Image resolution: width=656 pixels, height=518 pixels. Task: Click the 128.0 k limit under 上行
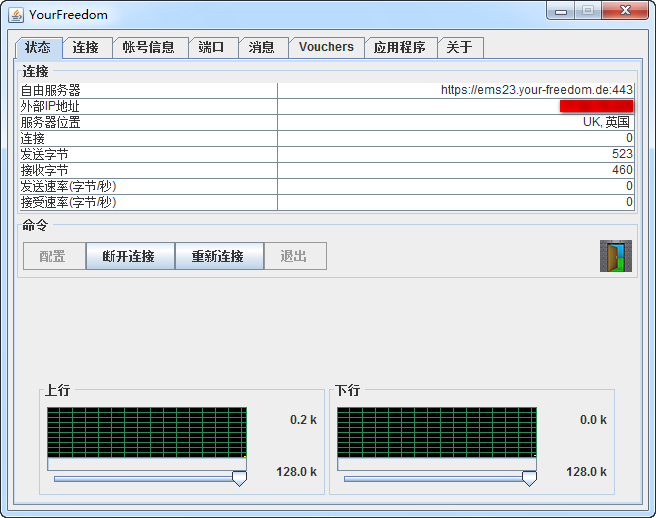296,472
